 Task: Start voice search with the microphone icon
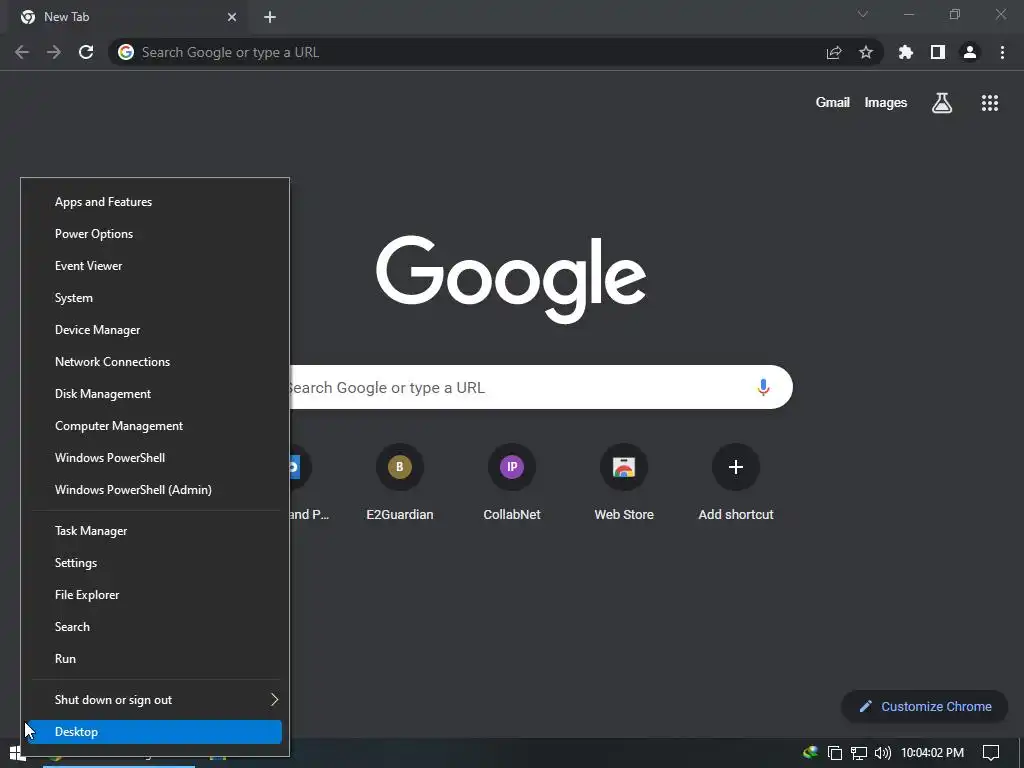click(763, 387)
